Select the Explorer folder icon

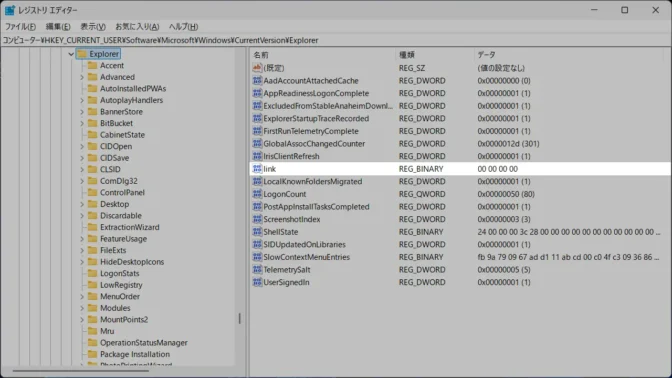click(x=82, y=54)
